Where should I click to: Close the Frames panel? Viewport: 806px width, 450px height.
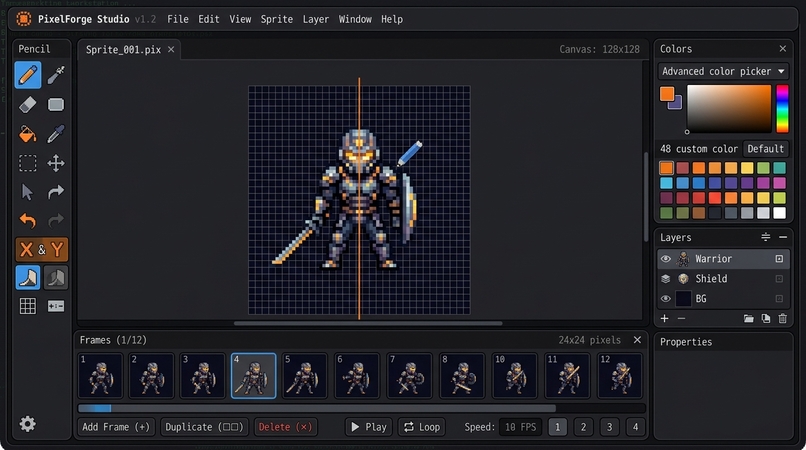(637, 339)
